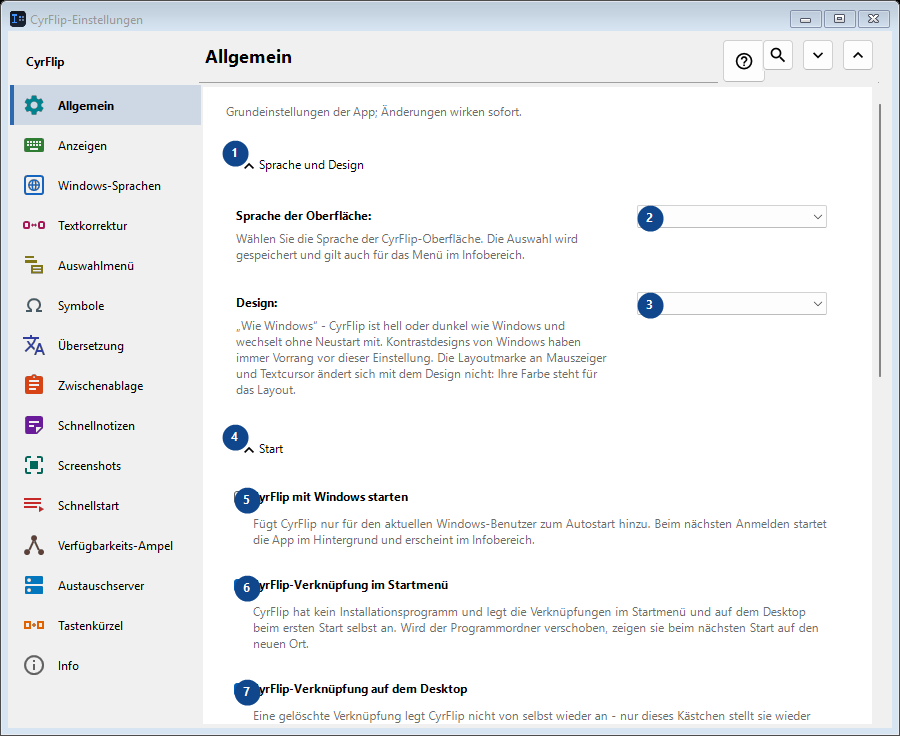The width and height of the screenshot is (900, 736).
Task: Open the Design theme dropdown
Action: click(732, 304)
